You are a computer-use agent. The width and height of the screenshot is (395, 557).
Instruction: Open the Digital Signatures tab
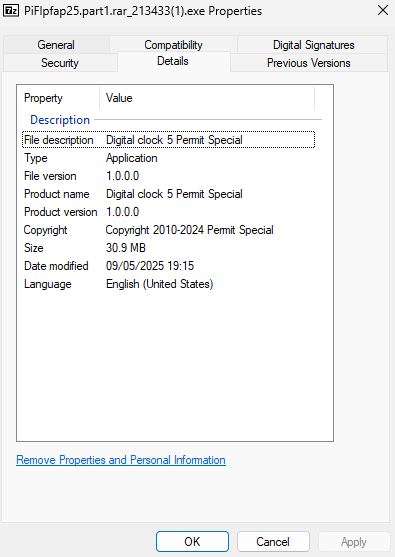pos(313,45)
